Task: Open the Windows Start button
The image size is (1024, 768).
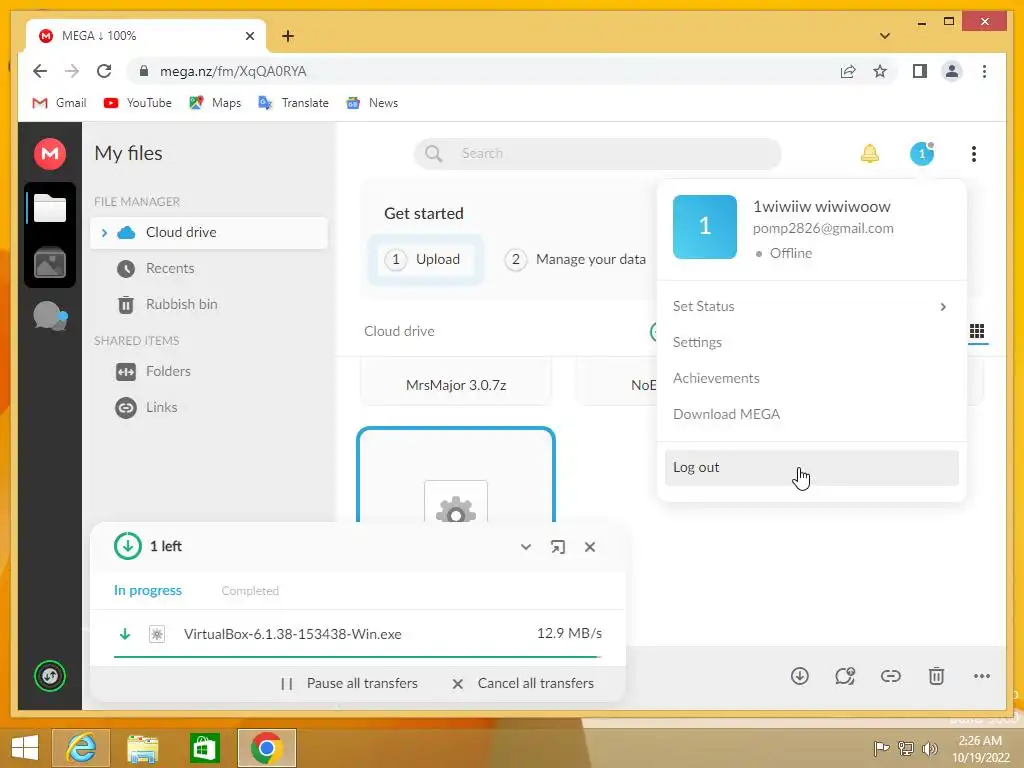Action: [25, 747]
